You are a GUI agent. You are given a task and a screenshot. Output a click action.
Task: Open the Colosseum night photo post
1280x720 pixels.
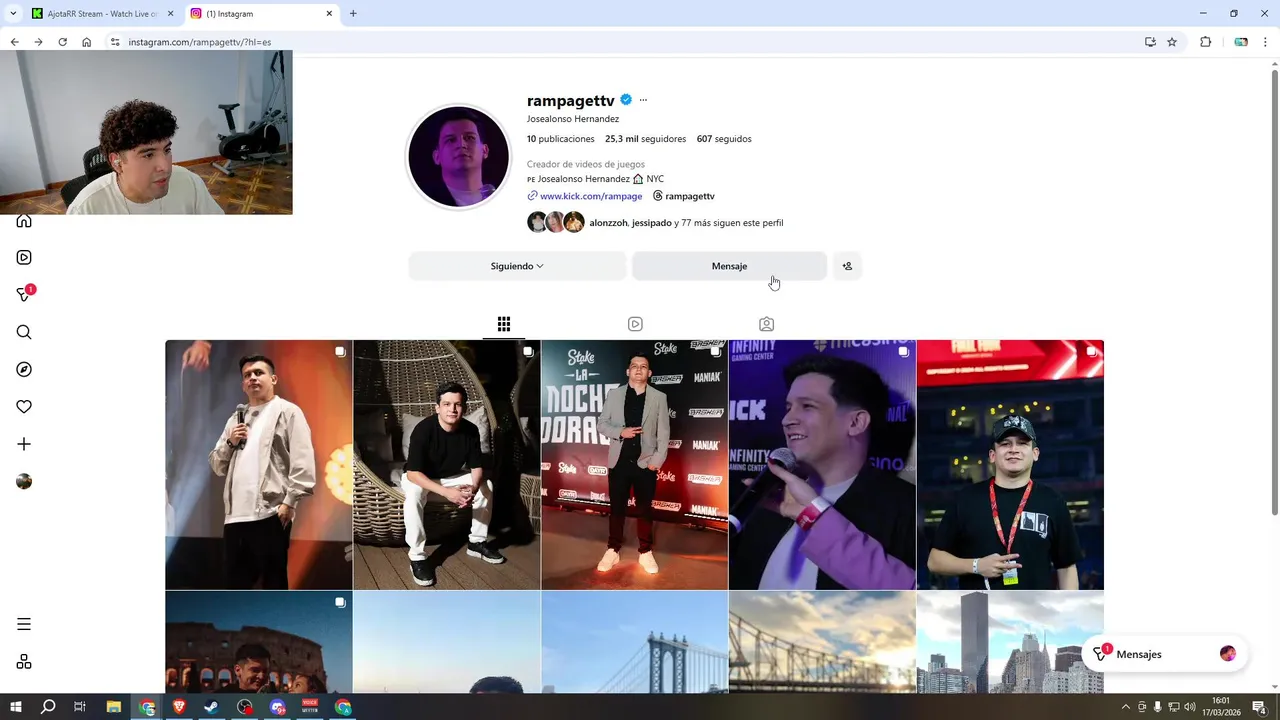[x=258, y=642]
